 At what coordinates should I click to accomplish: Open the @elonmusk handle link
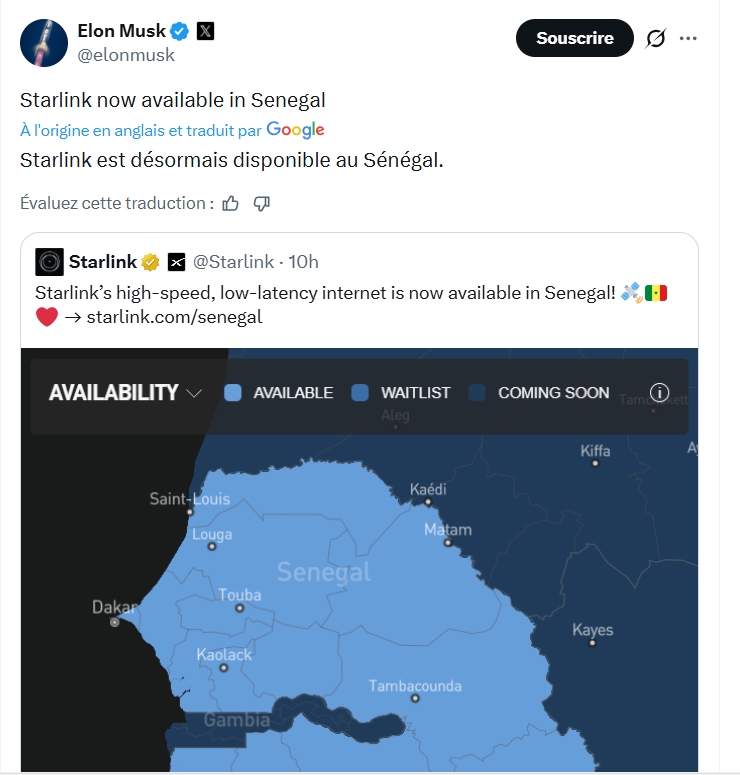coord(126,55)
